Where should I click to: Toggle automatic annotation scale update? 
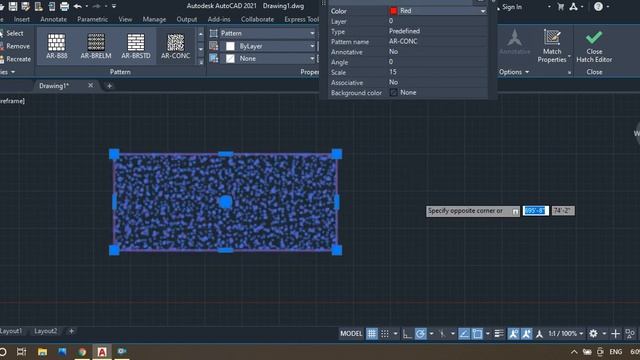tap(527, 334)
